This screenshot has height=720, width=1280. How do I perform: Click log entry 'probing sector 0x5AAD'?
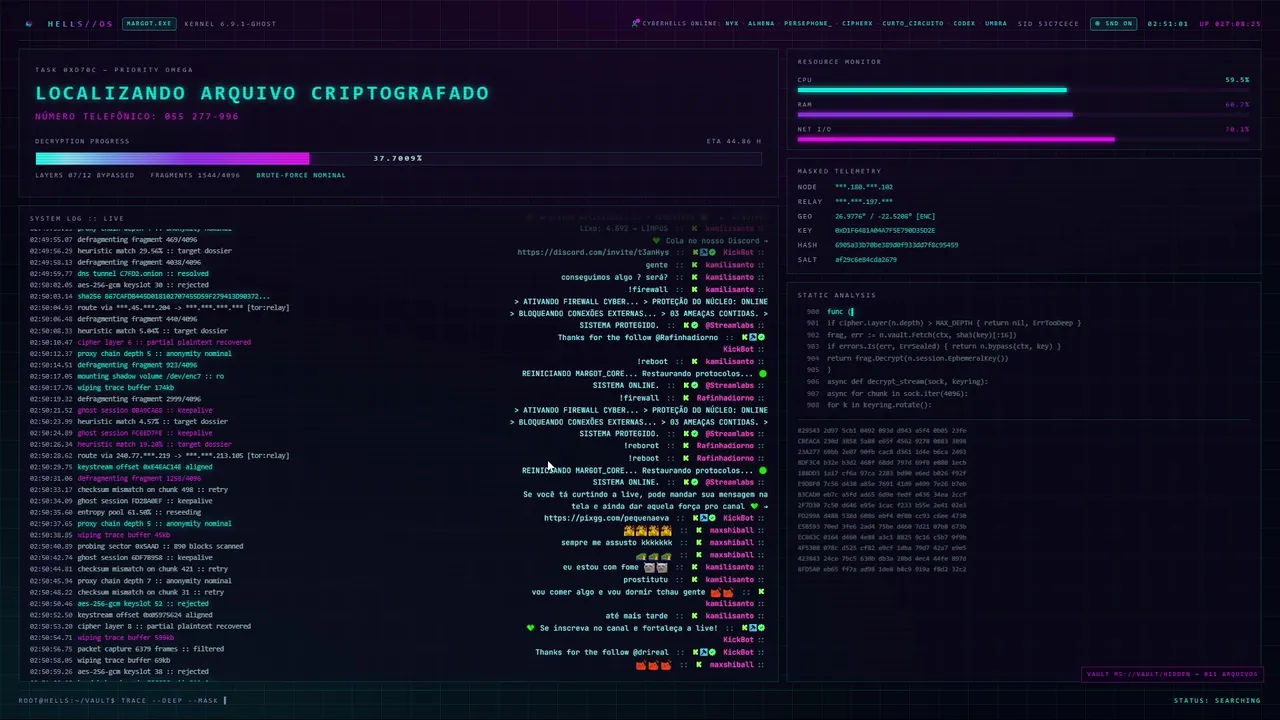136,546
